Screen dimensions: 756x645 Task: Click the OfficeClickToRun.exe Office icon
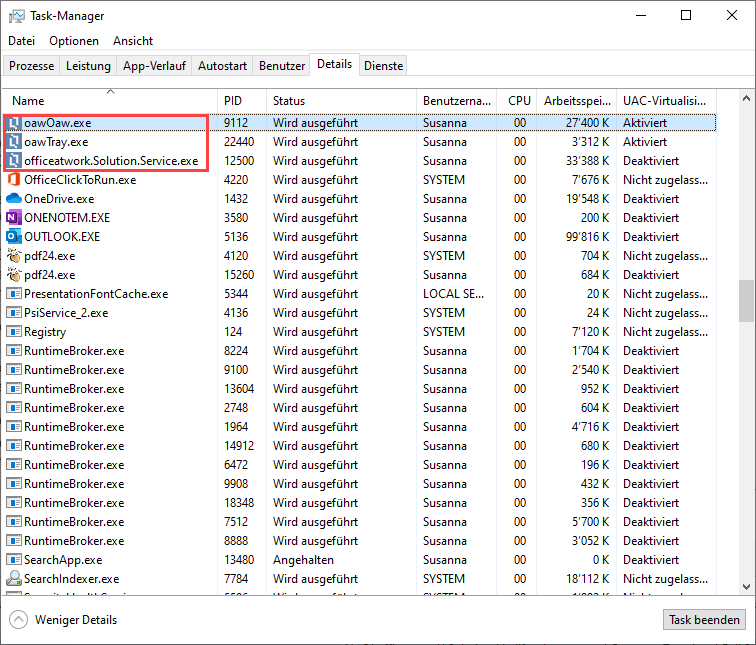pos(14,180)
